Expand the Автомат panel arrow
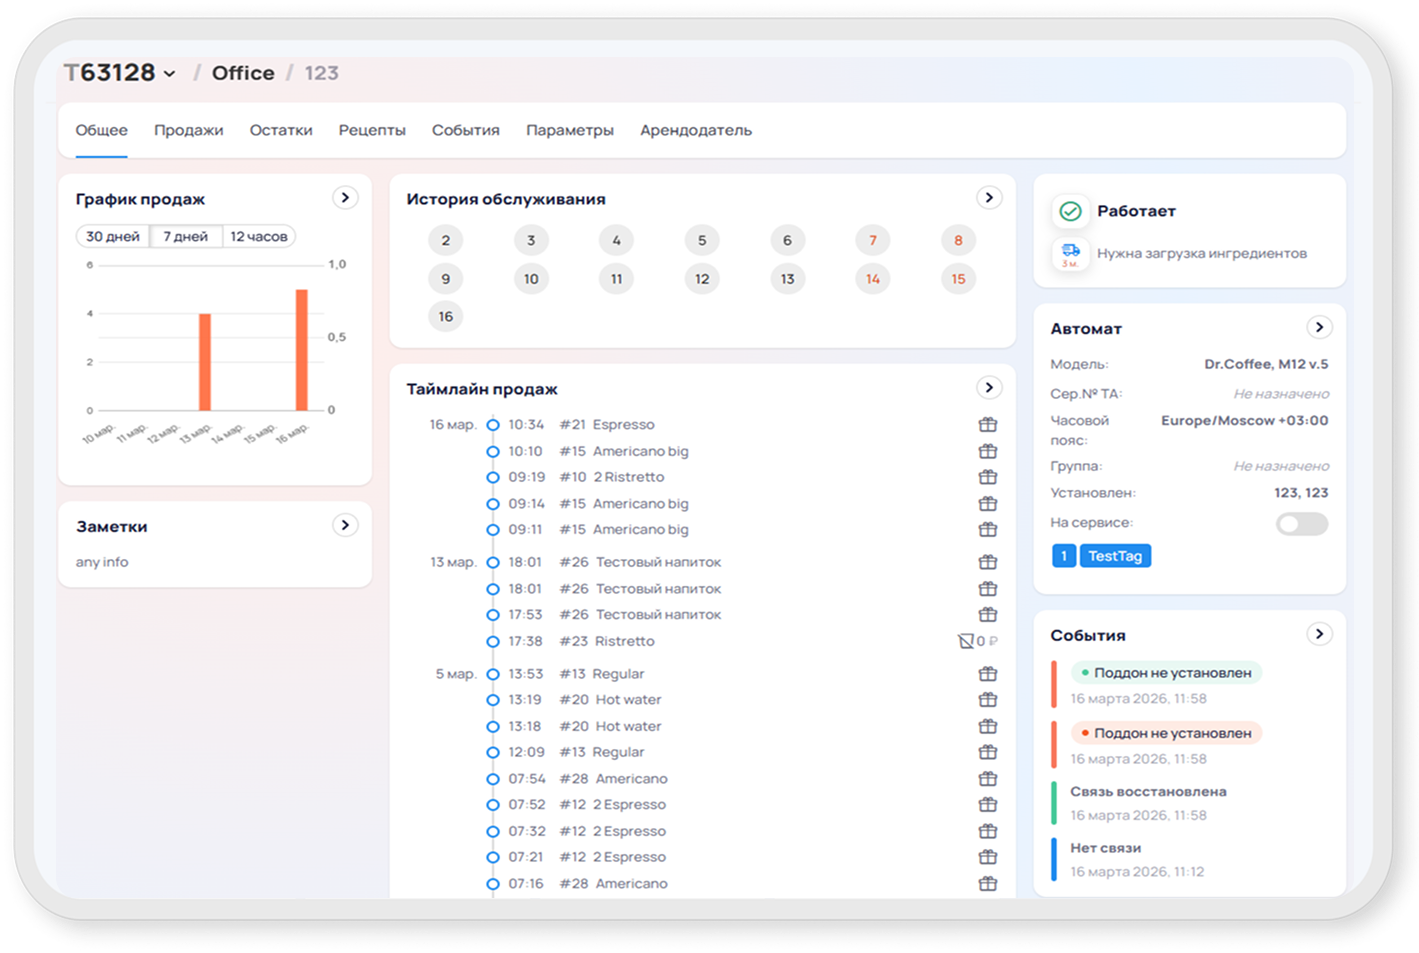 click(x=1319, y=327)
